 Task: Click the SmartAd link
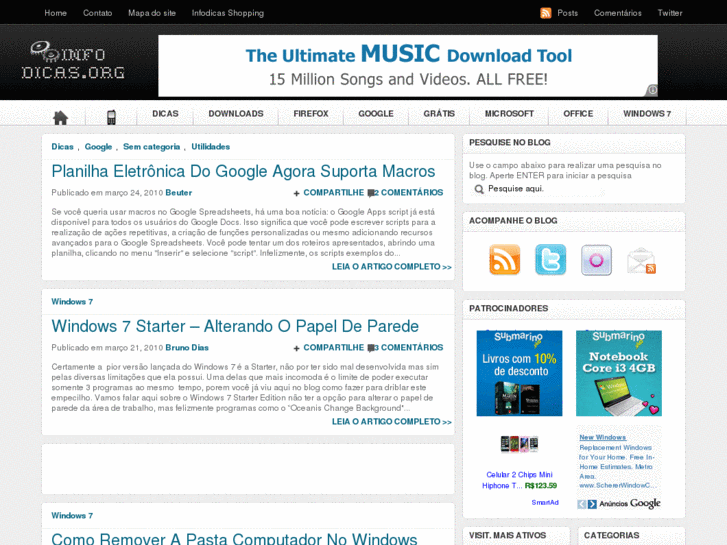545,502
